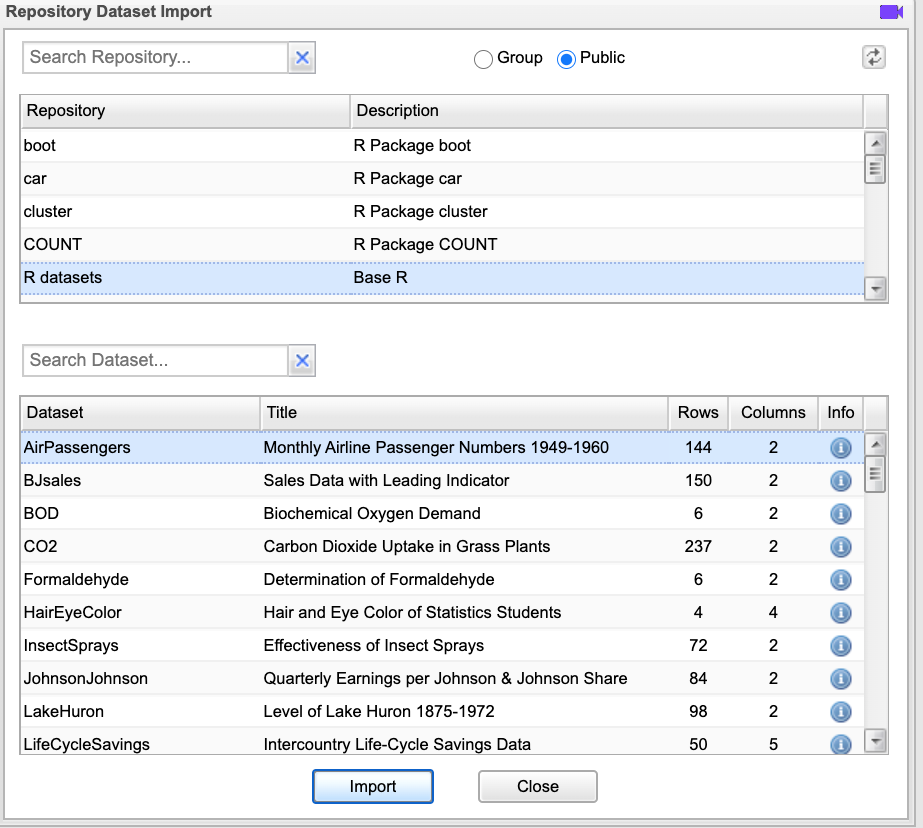Sort by the Columns column header
This screenshot has width=923, height=828.
773,413
